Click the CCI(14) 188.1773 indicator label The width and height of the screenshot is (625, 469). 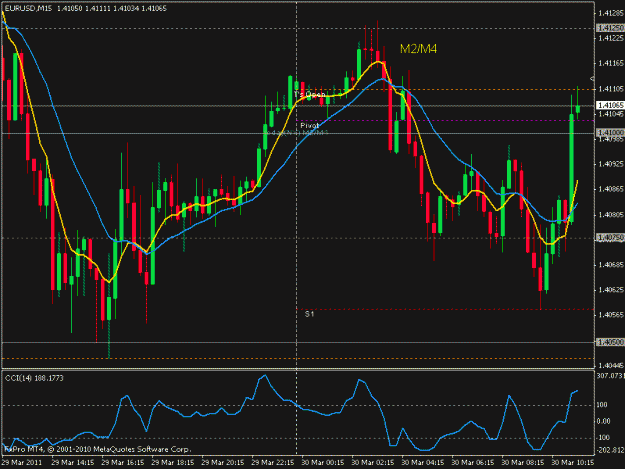[x=34, y=378]
